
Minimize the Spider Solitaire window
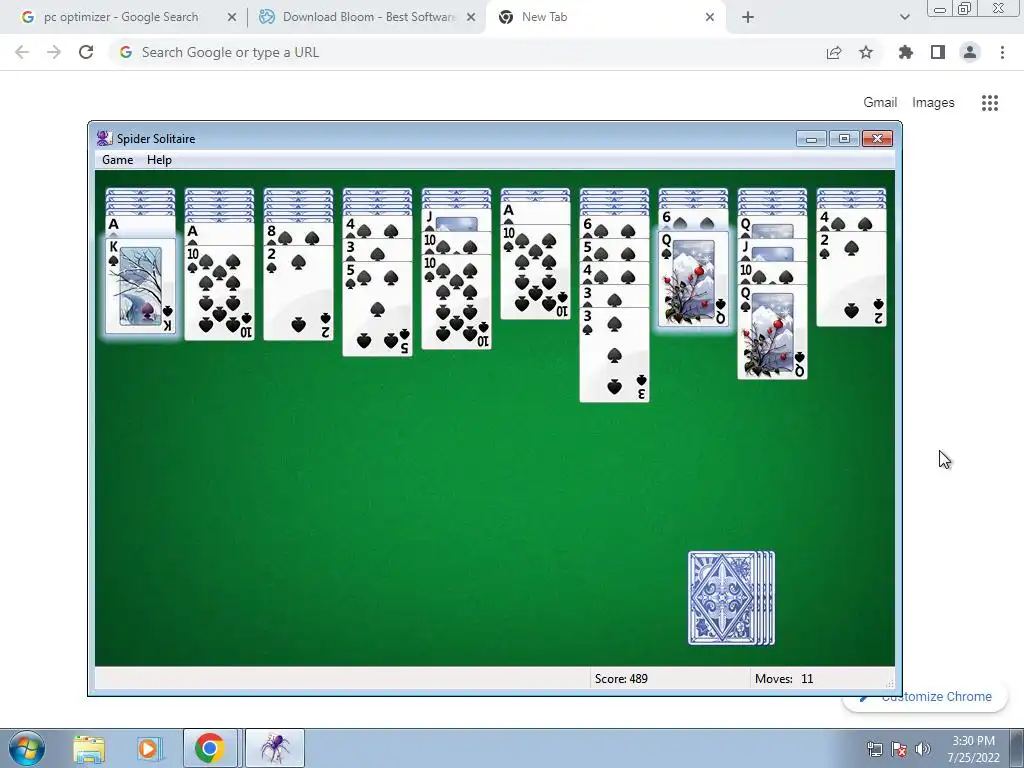(812, 138)
